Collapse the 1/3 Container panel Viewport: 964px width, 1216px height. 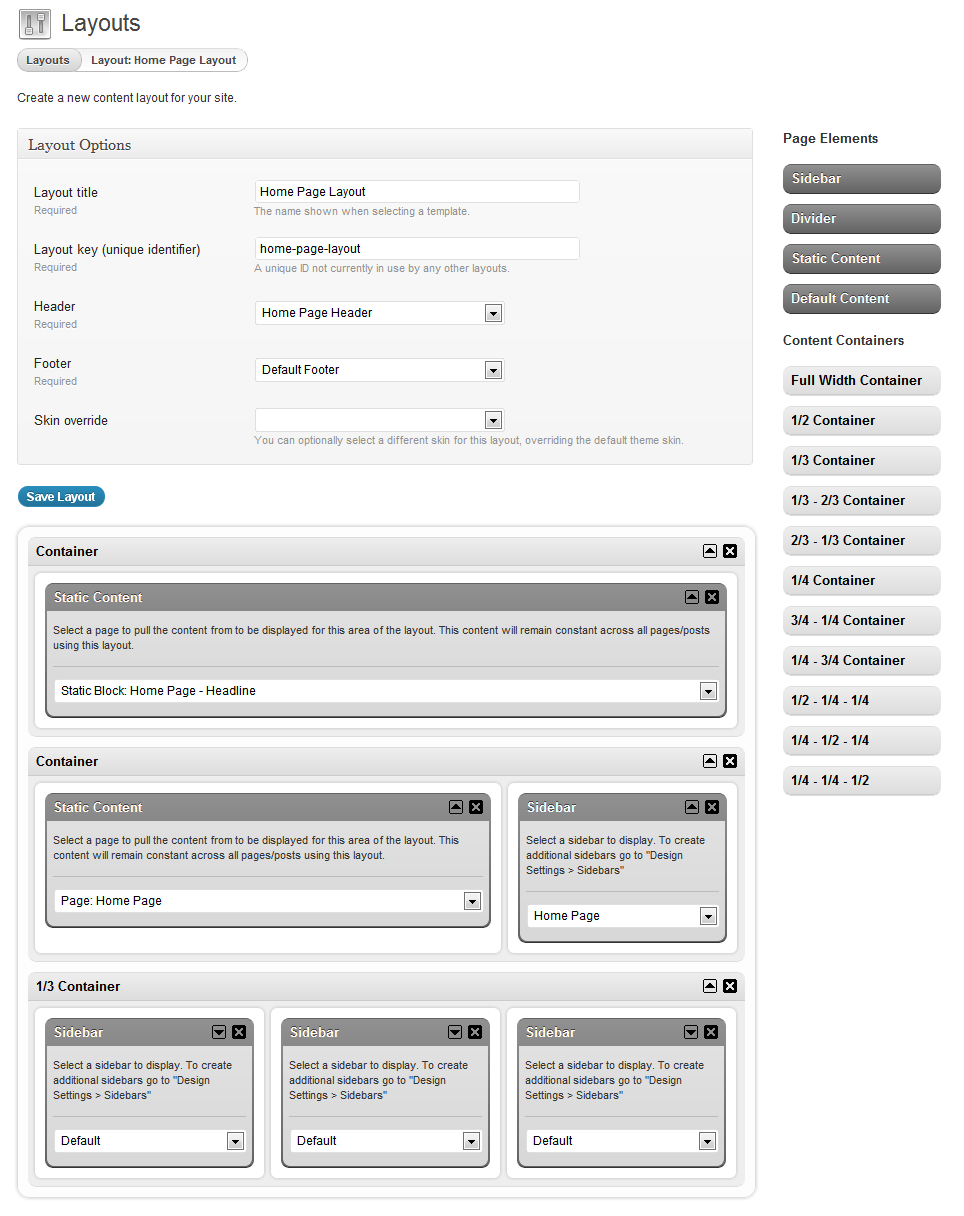710,986
